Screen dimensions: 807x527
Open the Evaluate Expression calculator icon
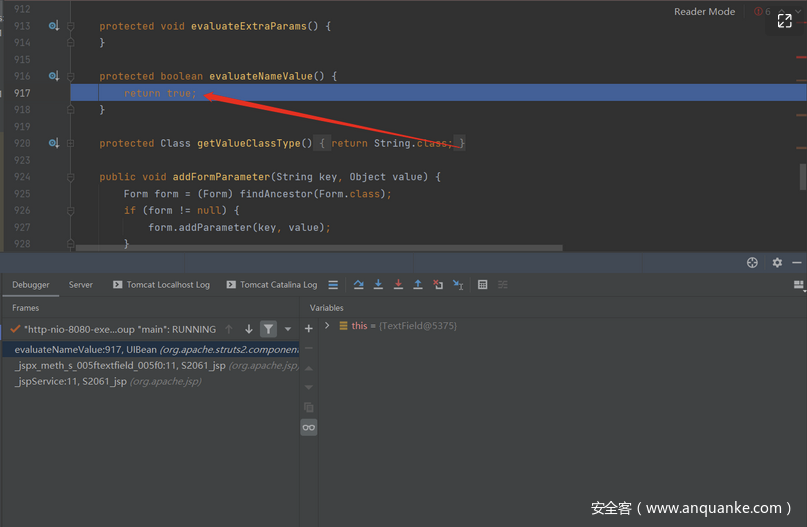click(x=482, y=285)
